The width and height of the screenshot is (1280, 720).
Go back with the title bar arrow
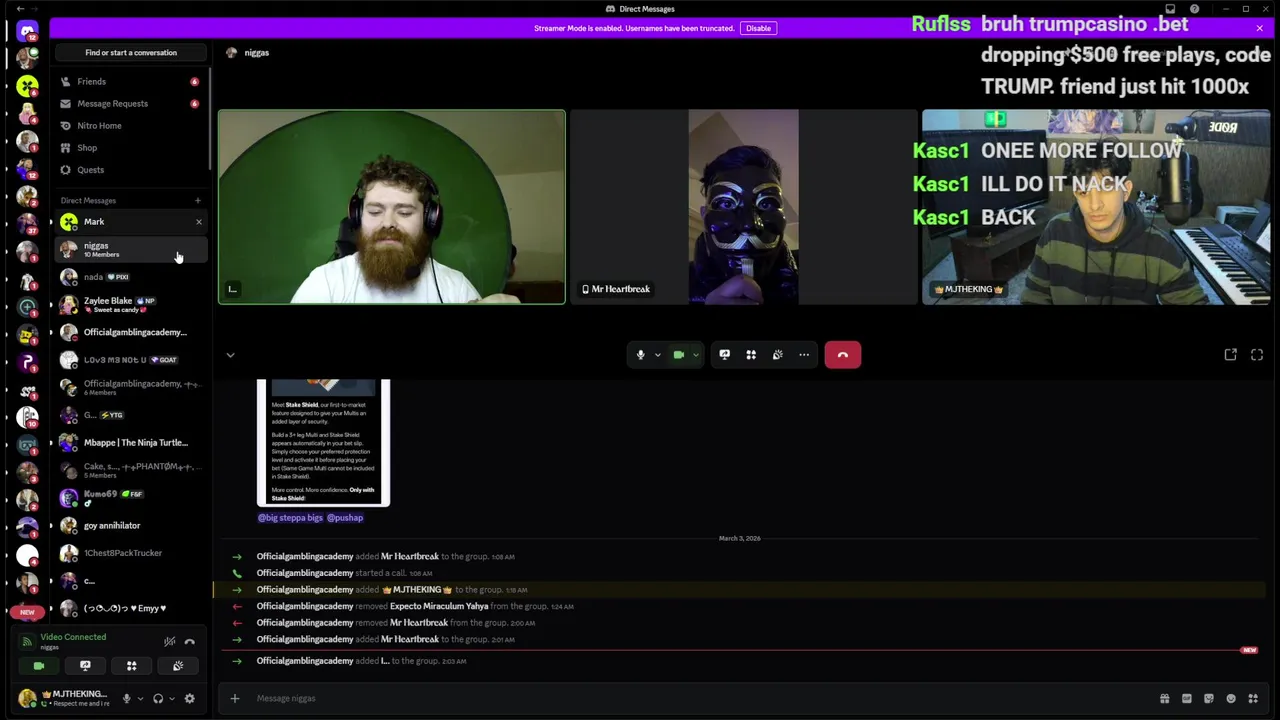pos(20,9)
